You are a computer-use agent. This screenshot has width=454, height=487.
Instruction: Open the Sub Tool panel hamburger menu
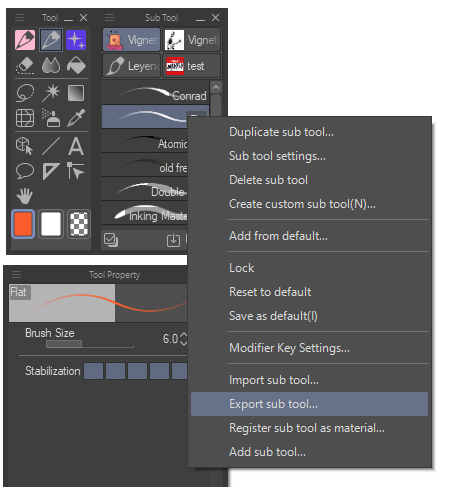tap(109, 17)
